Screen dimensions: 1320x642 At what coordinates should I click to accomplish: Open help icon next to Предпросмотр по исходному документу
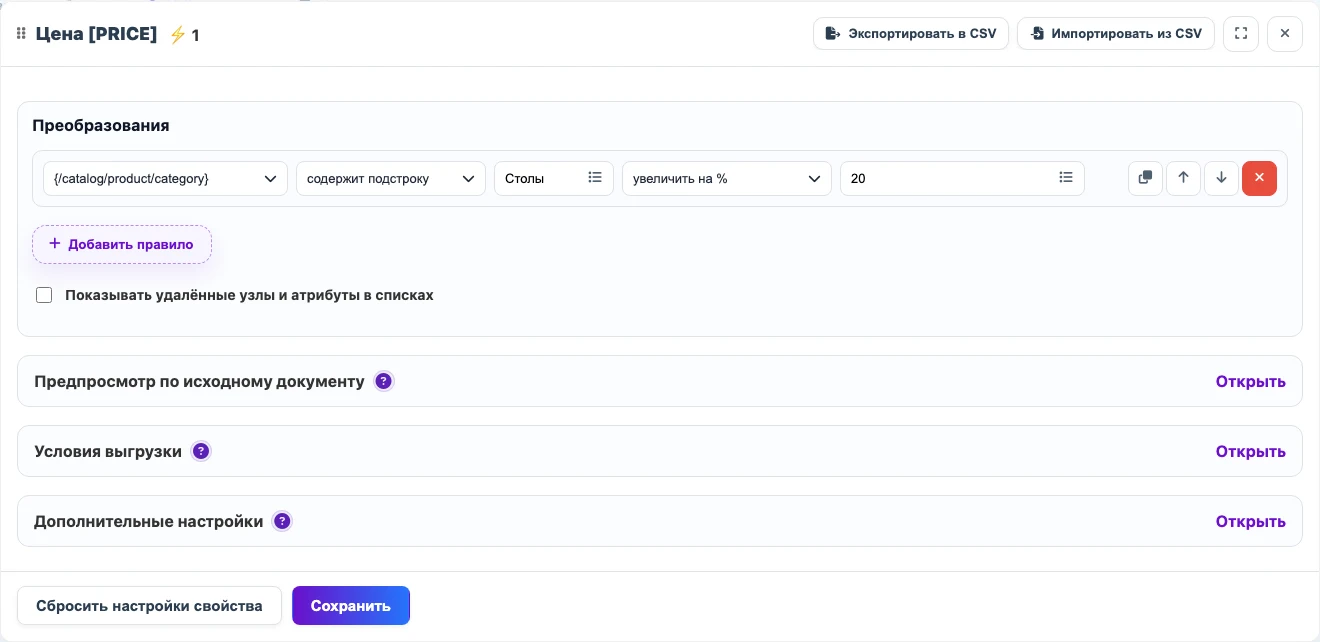tap(384, 381)
